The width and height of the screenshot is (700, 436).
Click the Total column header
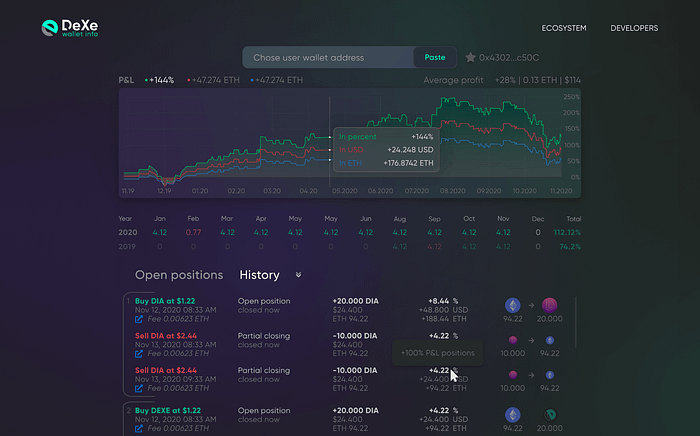click(574, 219)
